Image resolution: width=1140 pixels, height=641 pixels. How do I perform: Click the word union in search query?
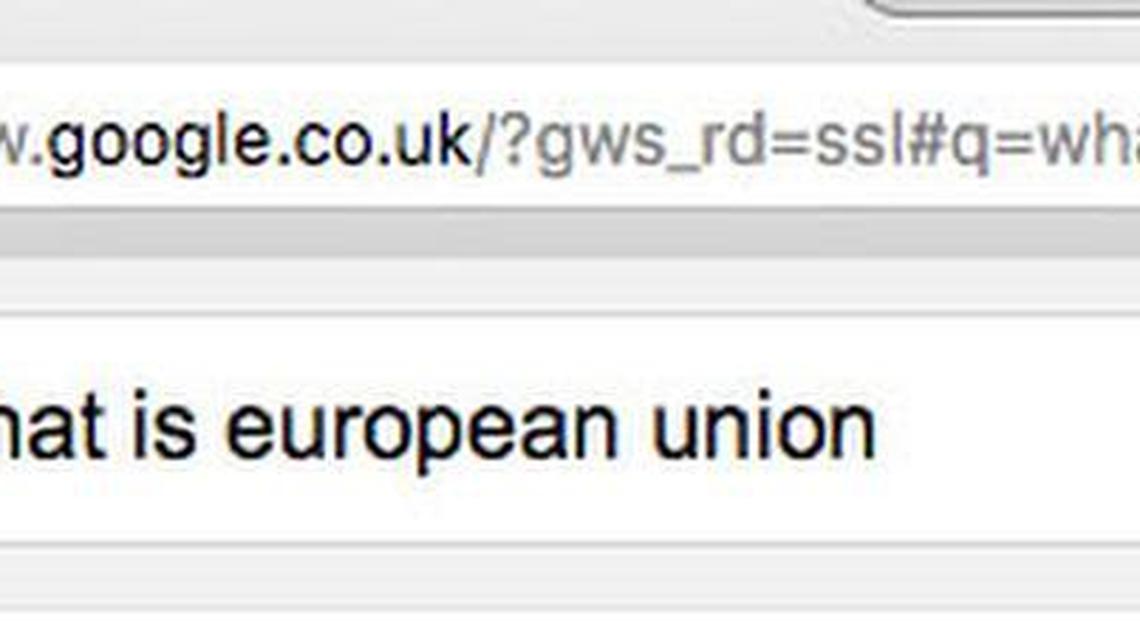pos(763,429)
